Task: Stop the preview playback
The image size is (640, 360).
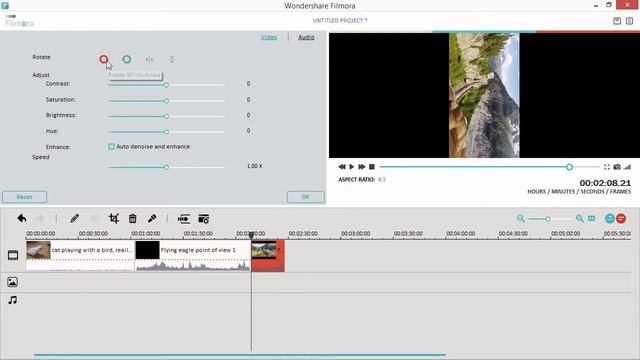Action: click(x=372, y=167)
